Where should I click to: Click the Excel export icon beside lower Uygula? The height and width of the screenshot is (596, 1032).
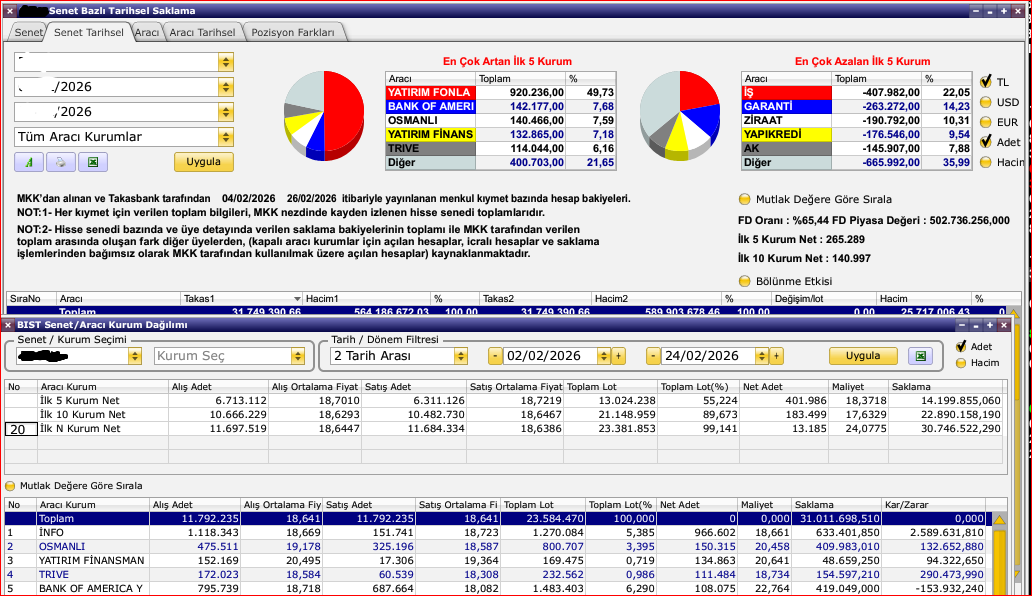click(921, 356)
